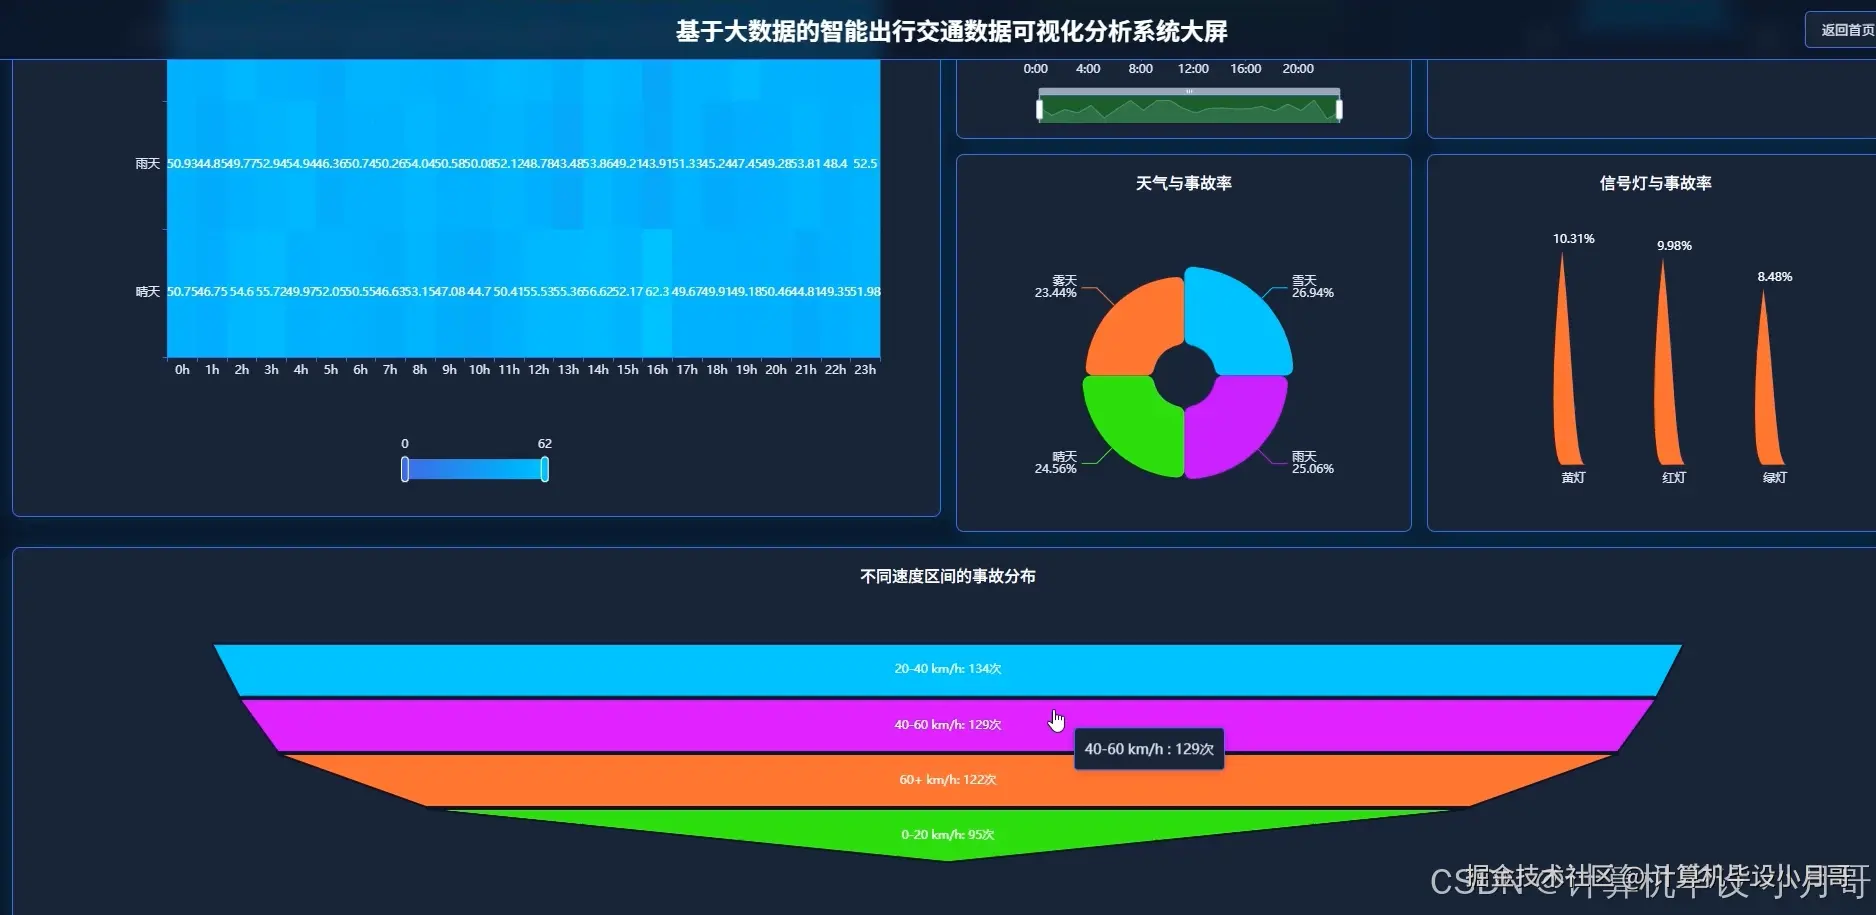The height and width of the screenshot is (915, 1876).
Task: Select the 60+ km/h funnel segment
Action: (947, 778)
